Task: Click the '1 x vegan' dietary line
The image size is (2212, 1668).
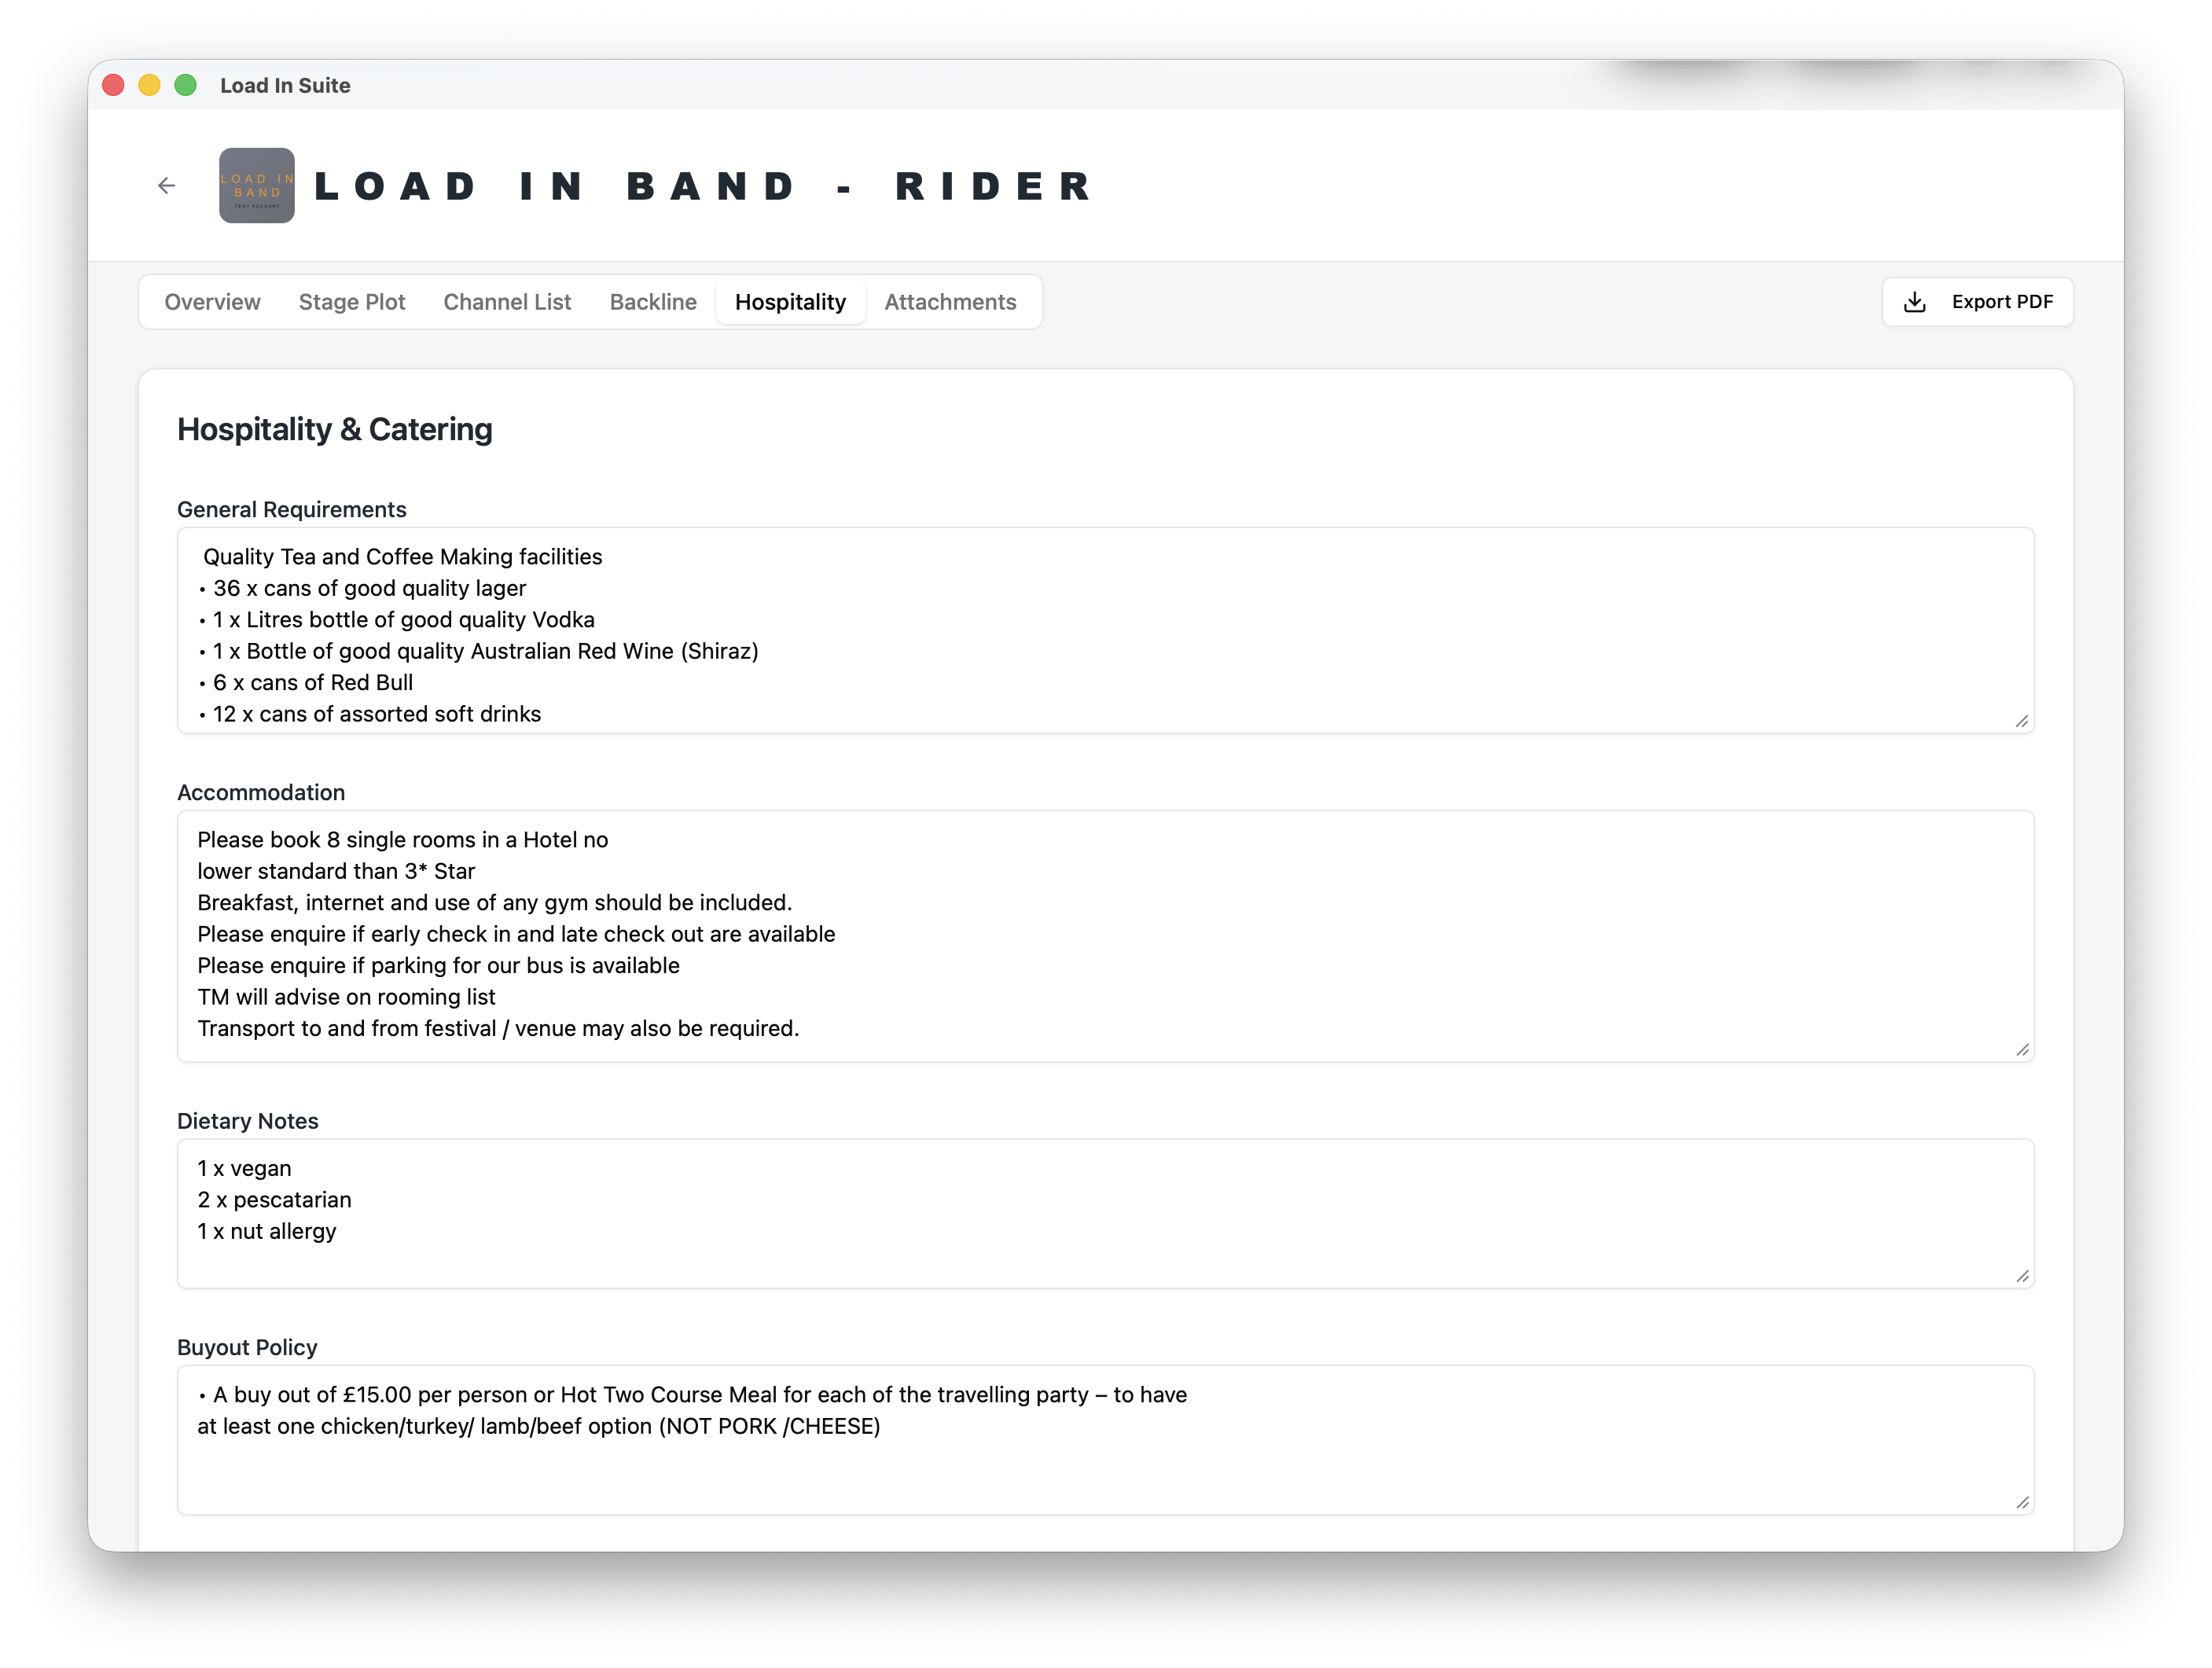Action: point(244,1169)
